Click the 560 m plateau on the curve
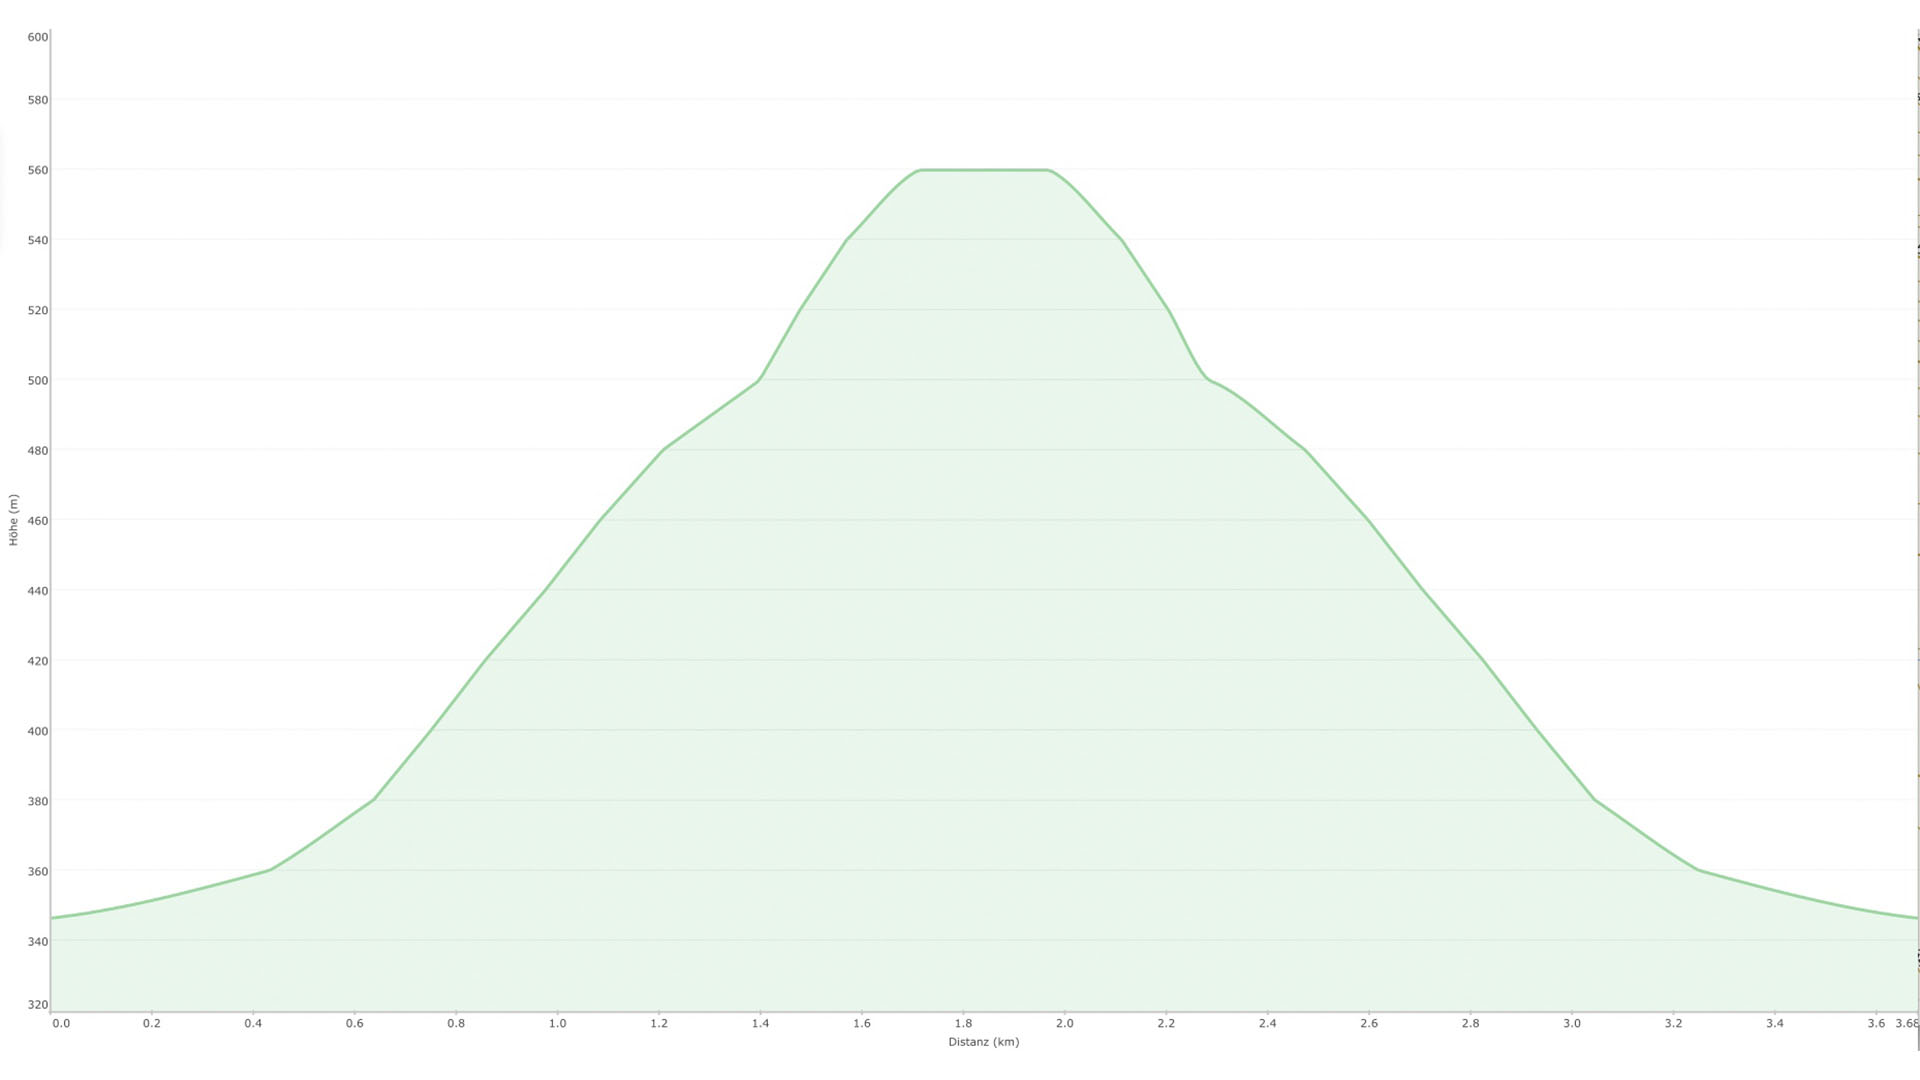Image resolution: width=1920 pixels, height=1080 pixels. [x=984, y=170]
